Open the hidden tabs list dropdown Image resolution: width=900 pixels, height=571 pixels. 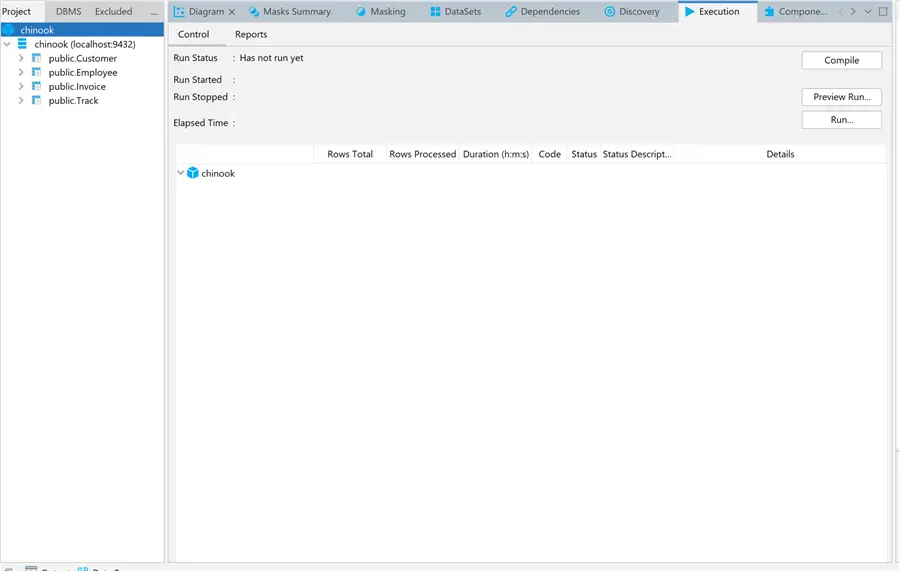(868, 11)
